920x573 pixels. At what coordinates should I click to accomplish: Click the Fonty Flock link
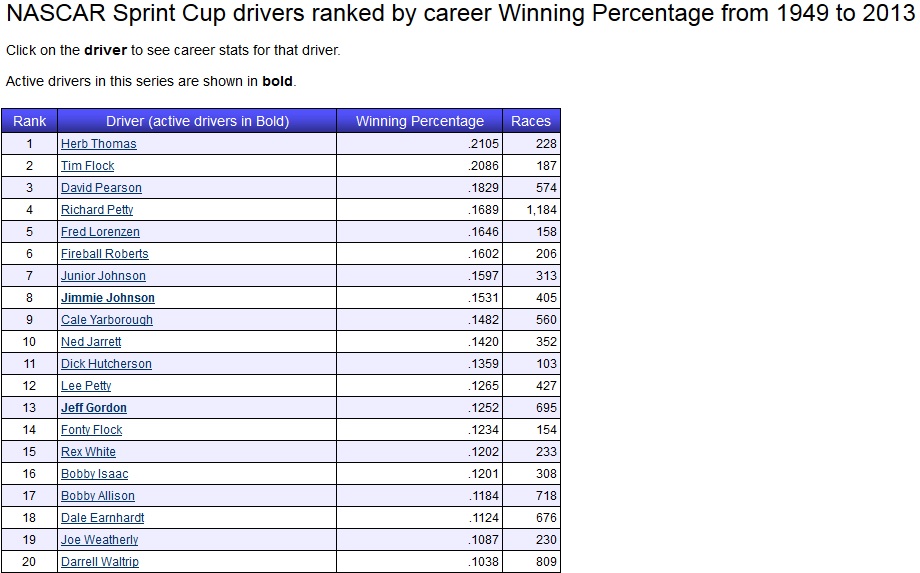pyautogui.click(x=91, y=430)
